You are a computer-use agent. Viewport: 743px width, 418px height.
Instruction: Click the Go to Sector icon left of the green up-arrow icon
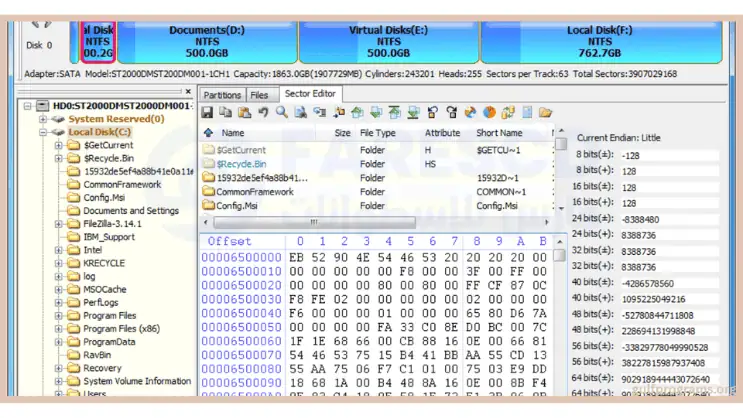click(x=339, y=112)
